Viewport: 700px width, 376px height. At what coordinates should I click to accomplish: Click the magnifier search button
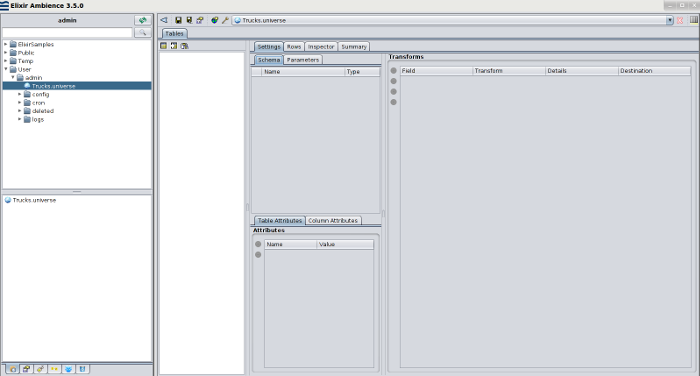pyautogui.click(x=142, y=33)
